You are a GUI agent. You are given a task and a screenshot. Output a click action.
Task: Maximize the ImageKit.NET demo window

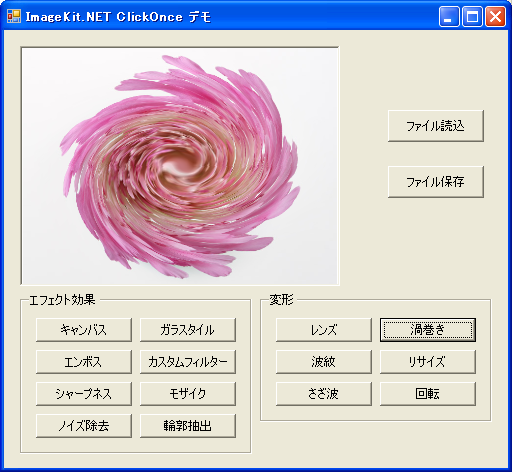[472, 16]
